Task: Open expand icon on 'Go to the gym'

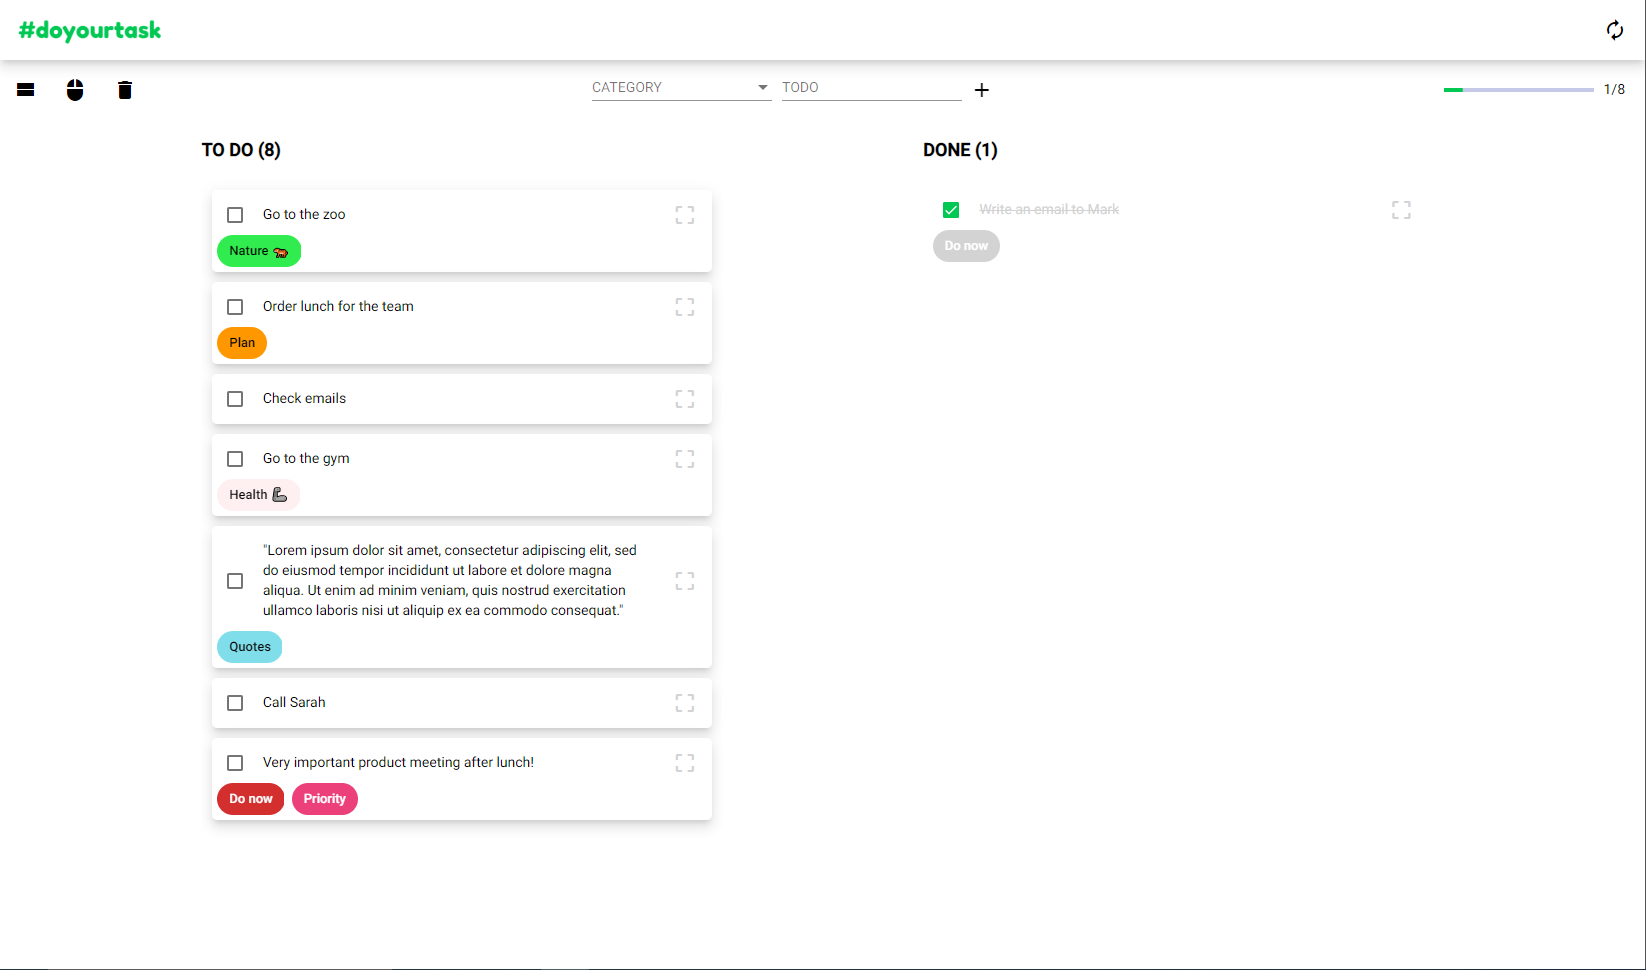Action: point(684,459)
